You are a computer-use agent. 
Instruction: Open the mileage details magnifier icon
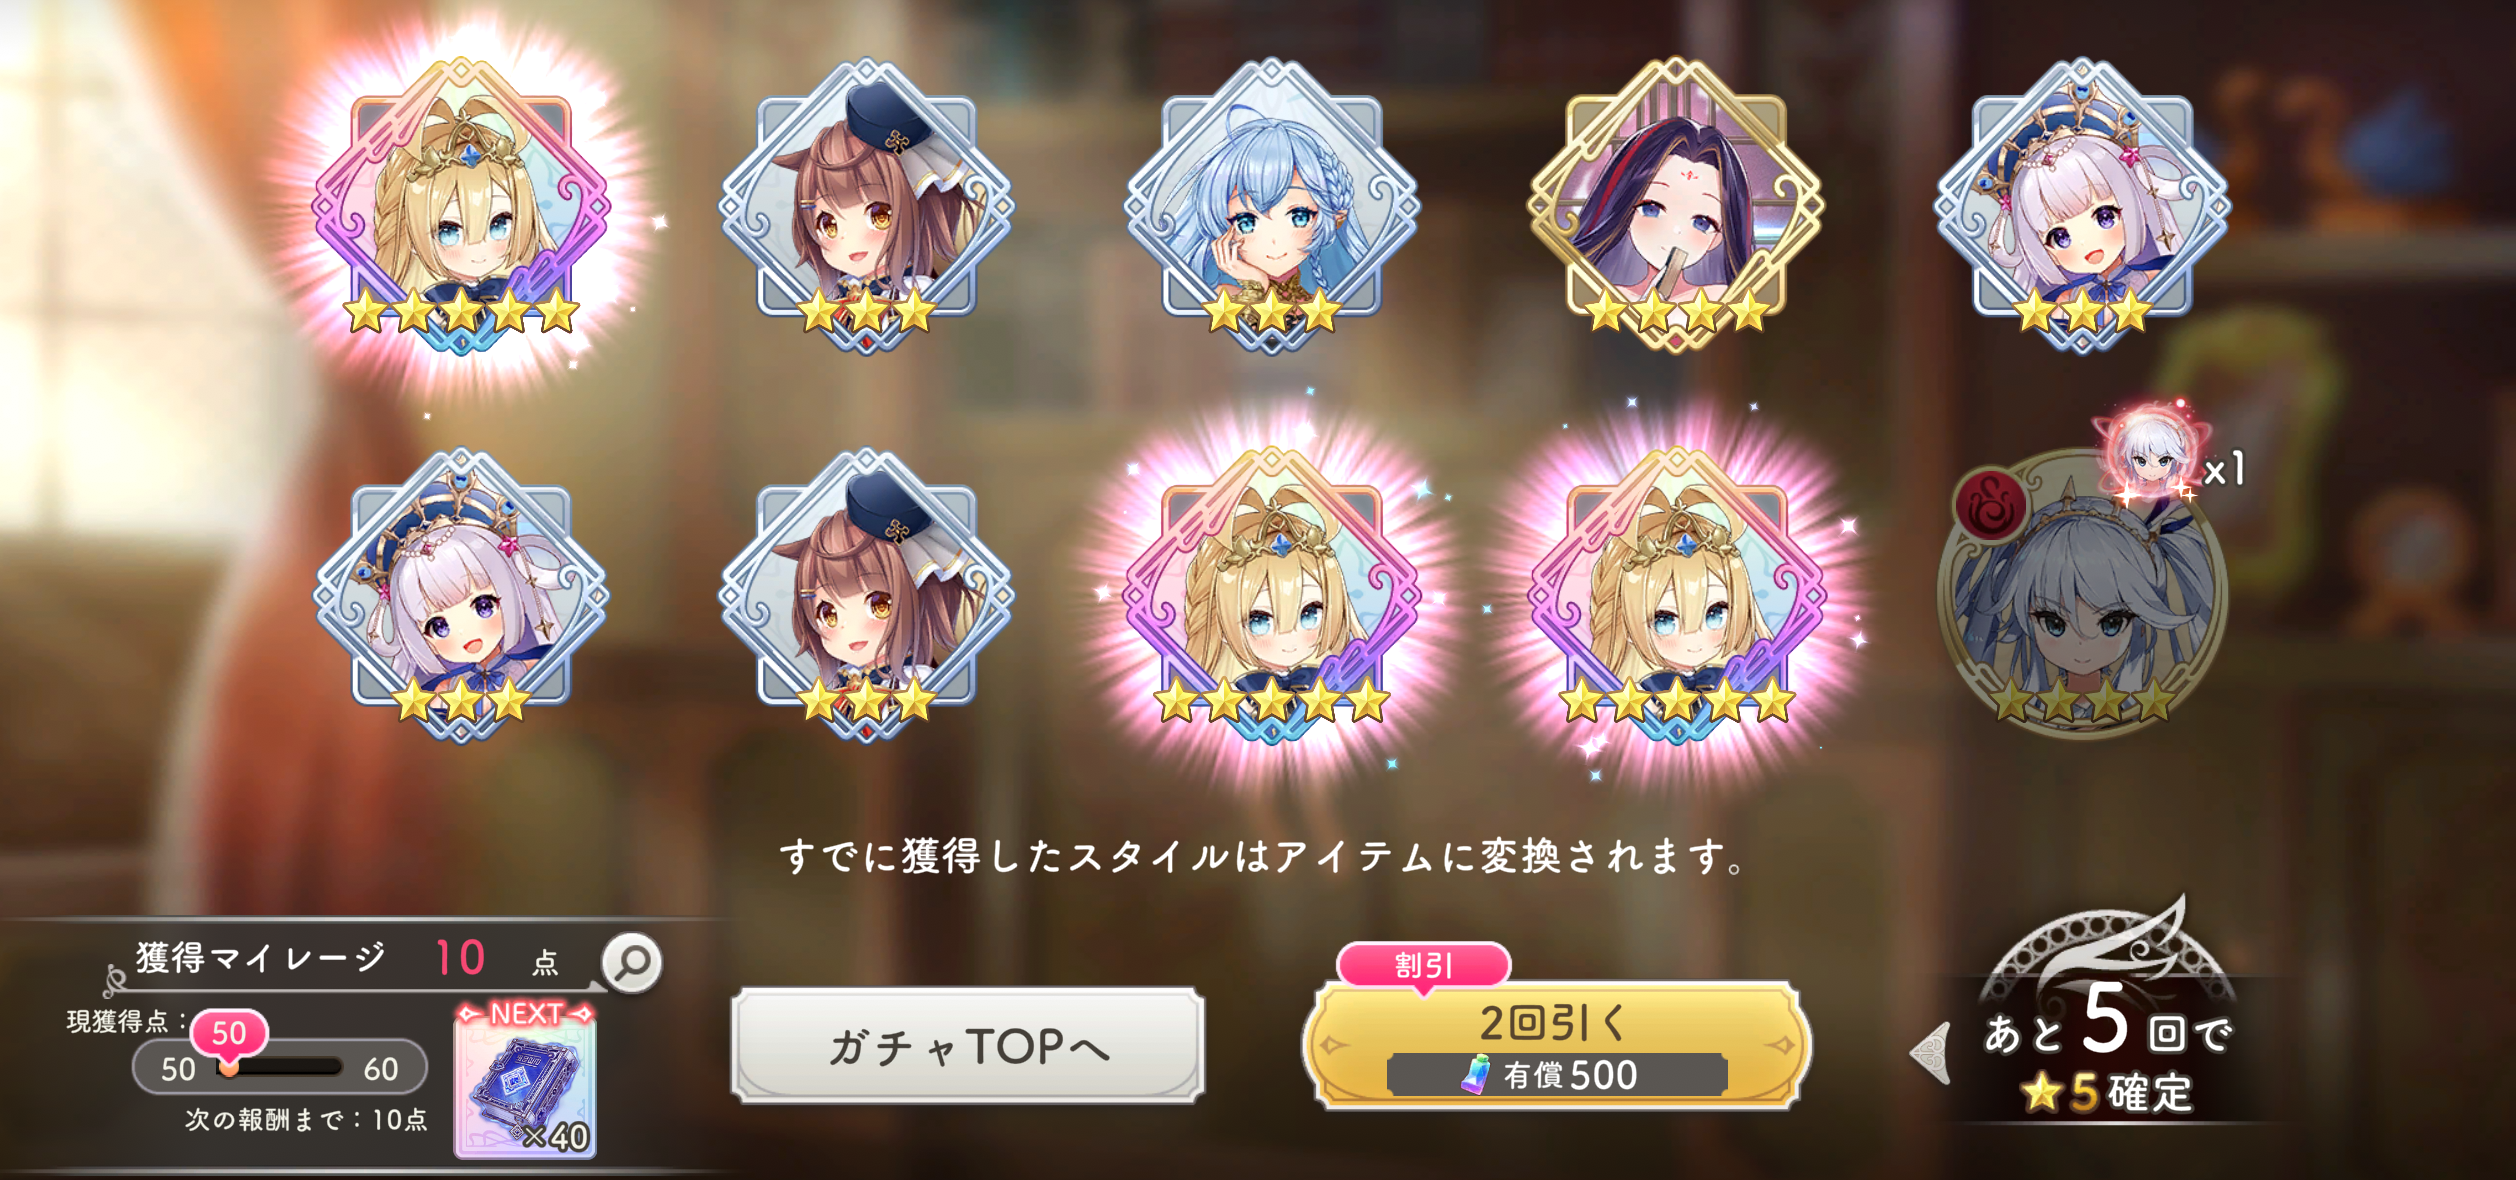[x=632, y=962]
